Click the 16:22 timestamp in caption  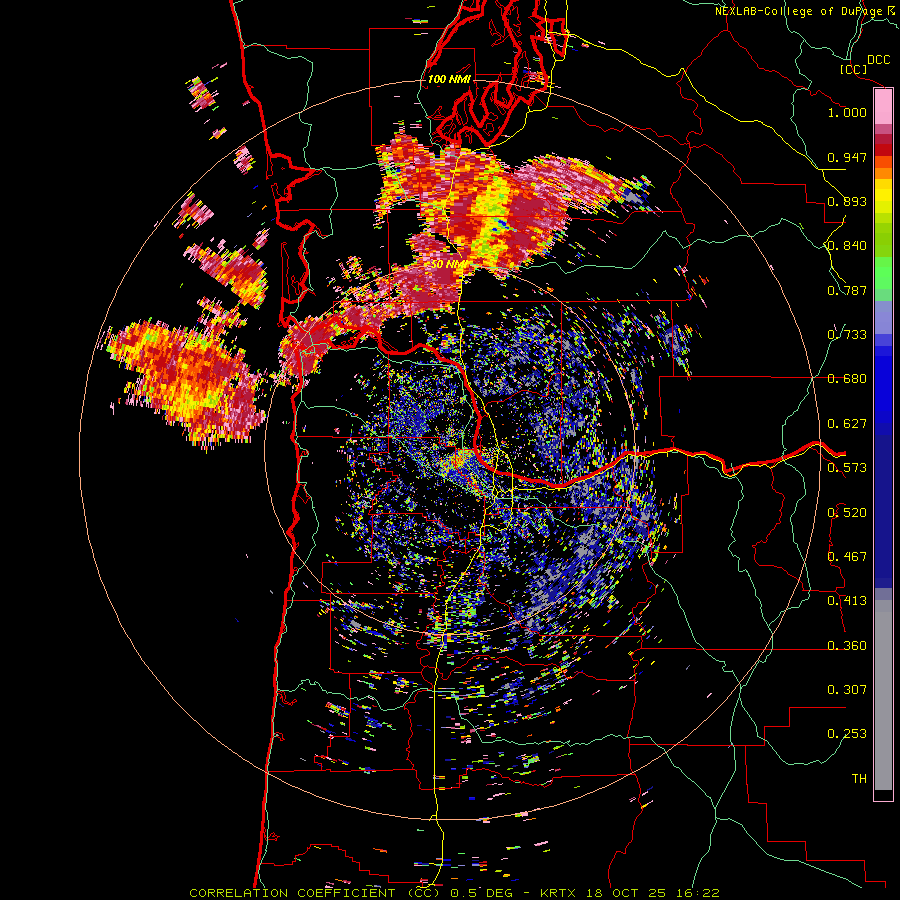(x=697, y=893)
